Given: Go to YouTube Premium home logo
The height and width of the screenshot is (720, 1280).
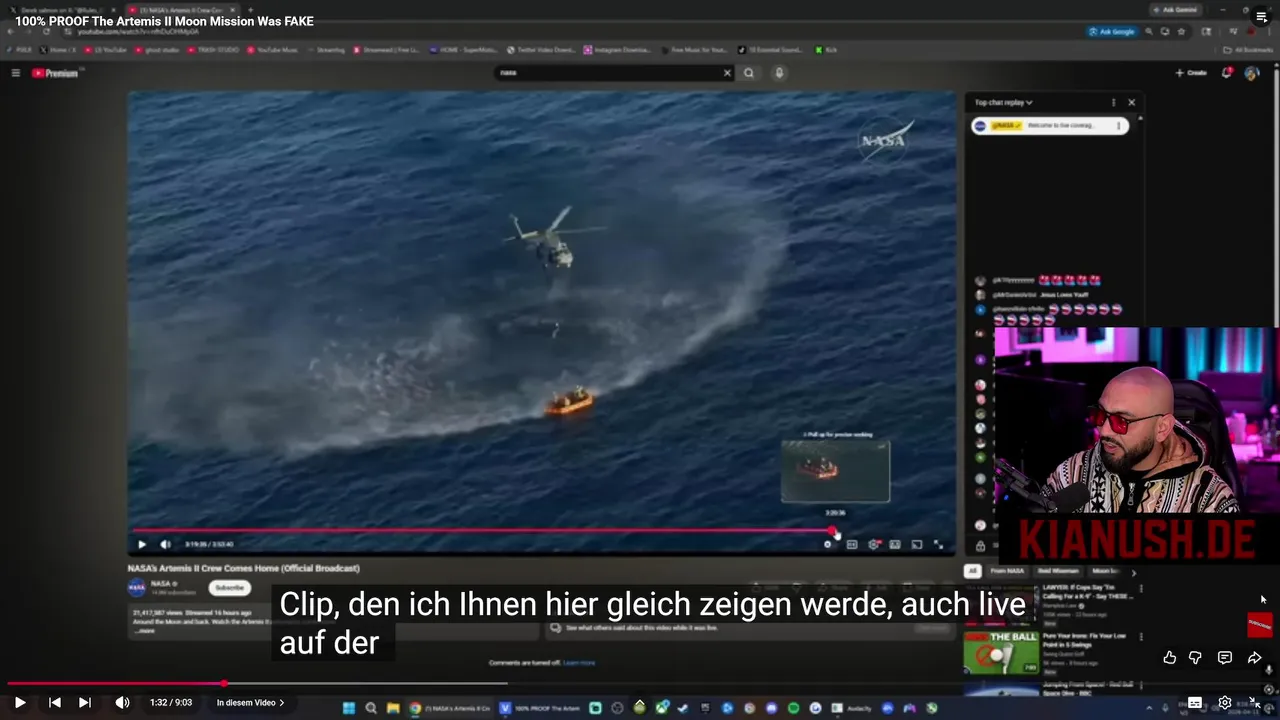Looking at the screenshot, I should point(55,73).
